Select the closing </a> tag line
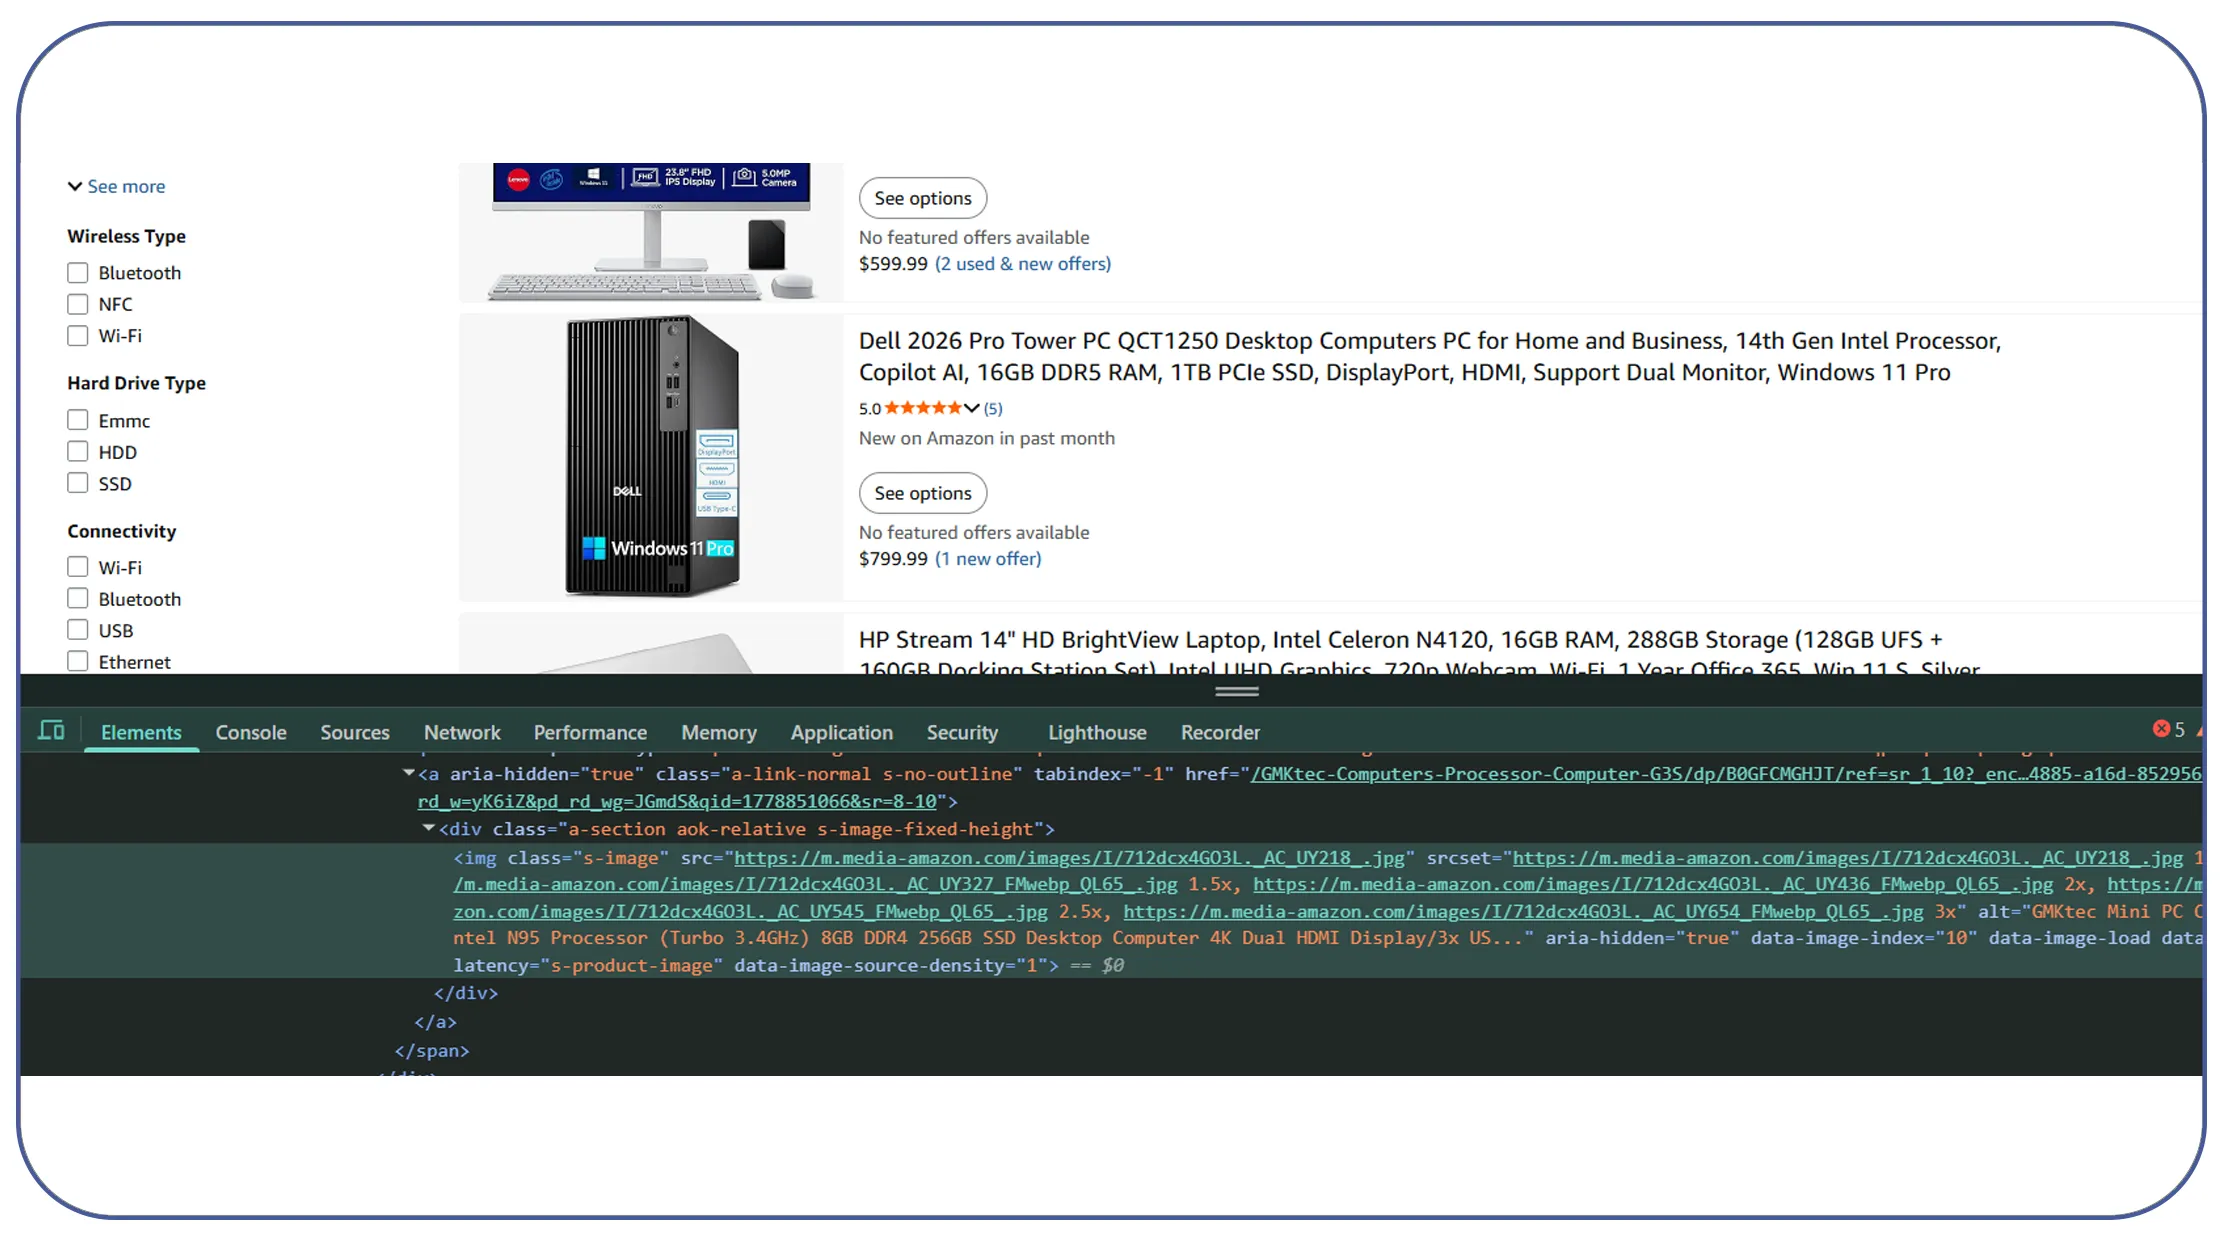 436,1022
